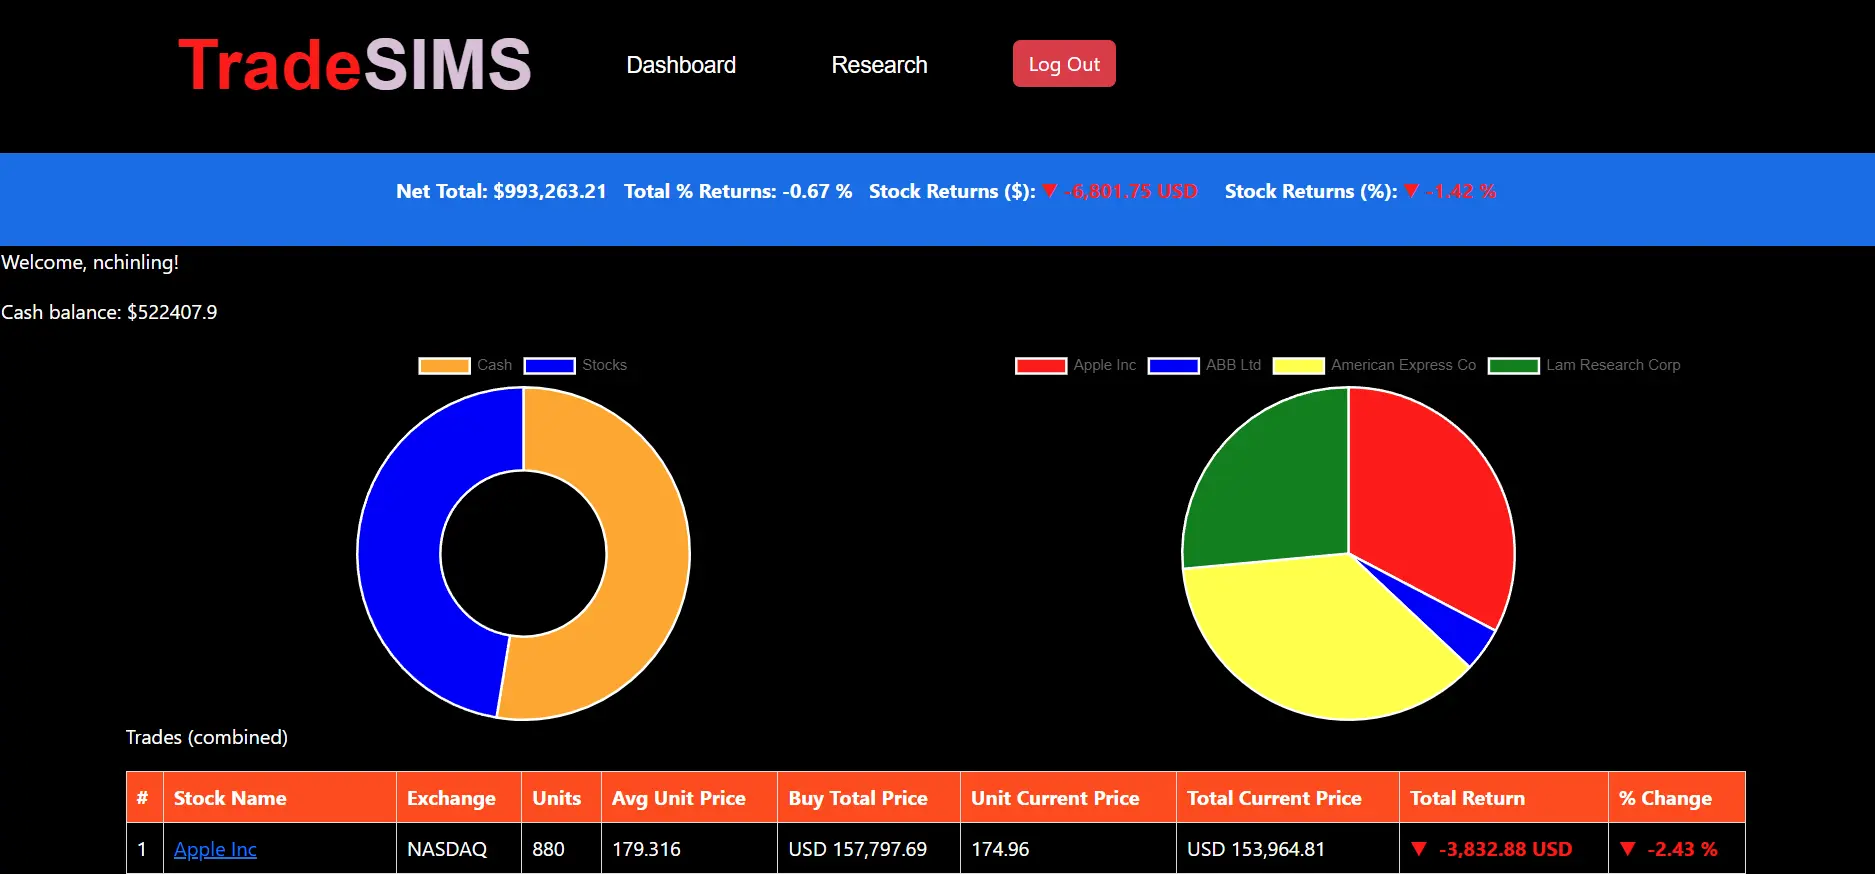The image size is (1875, 874).
Task: Click the -2.43 % change value
Action: click(x=1682, y=849)
